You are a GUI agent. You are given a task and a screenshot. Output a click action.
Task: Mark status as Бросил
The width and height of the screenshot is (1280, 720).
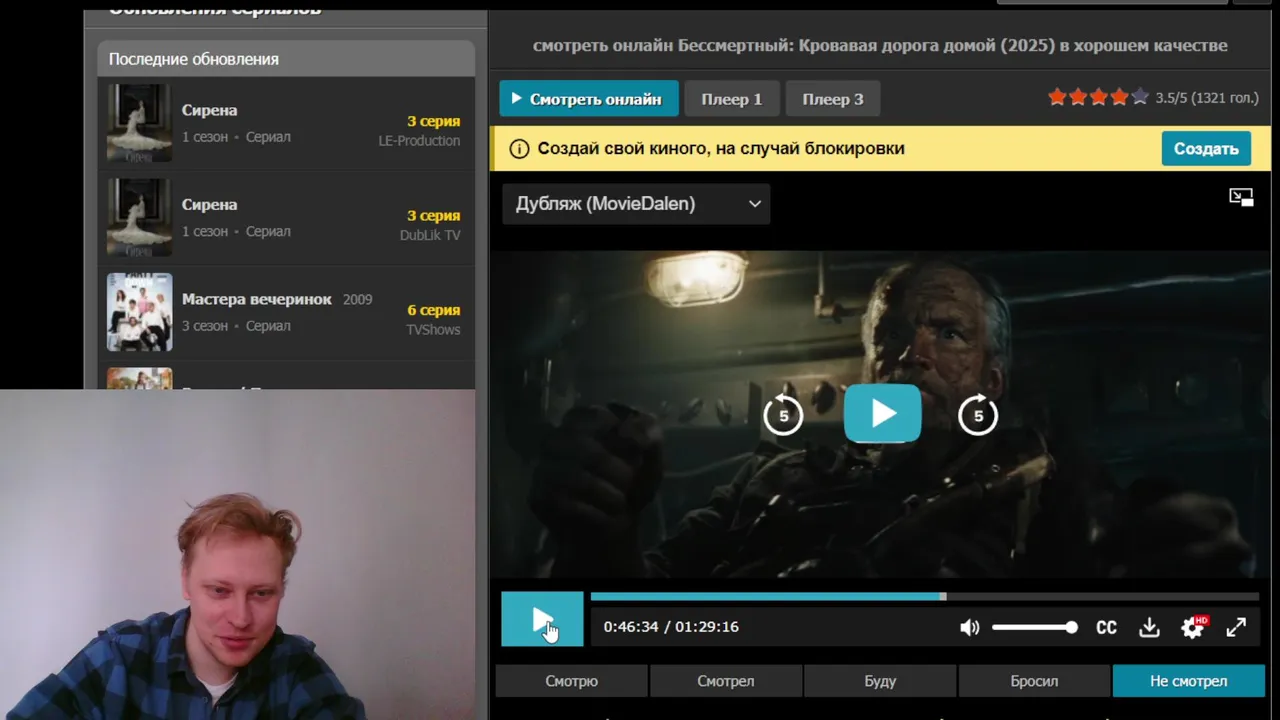tap(1034, 681)
